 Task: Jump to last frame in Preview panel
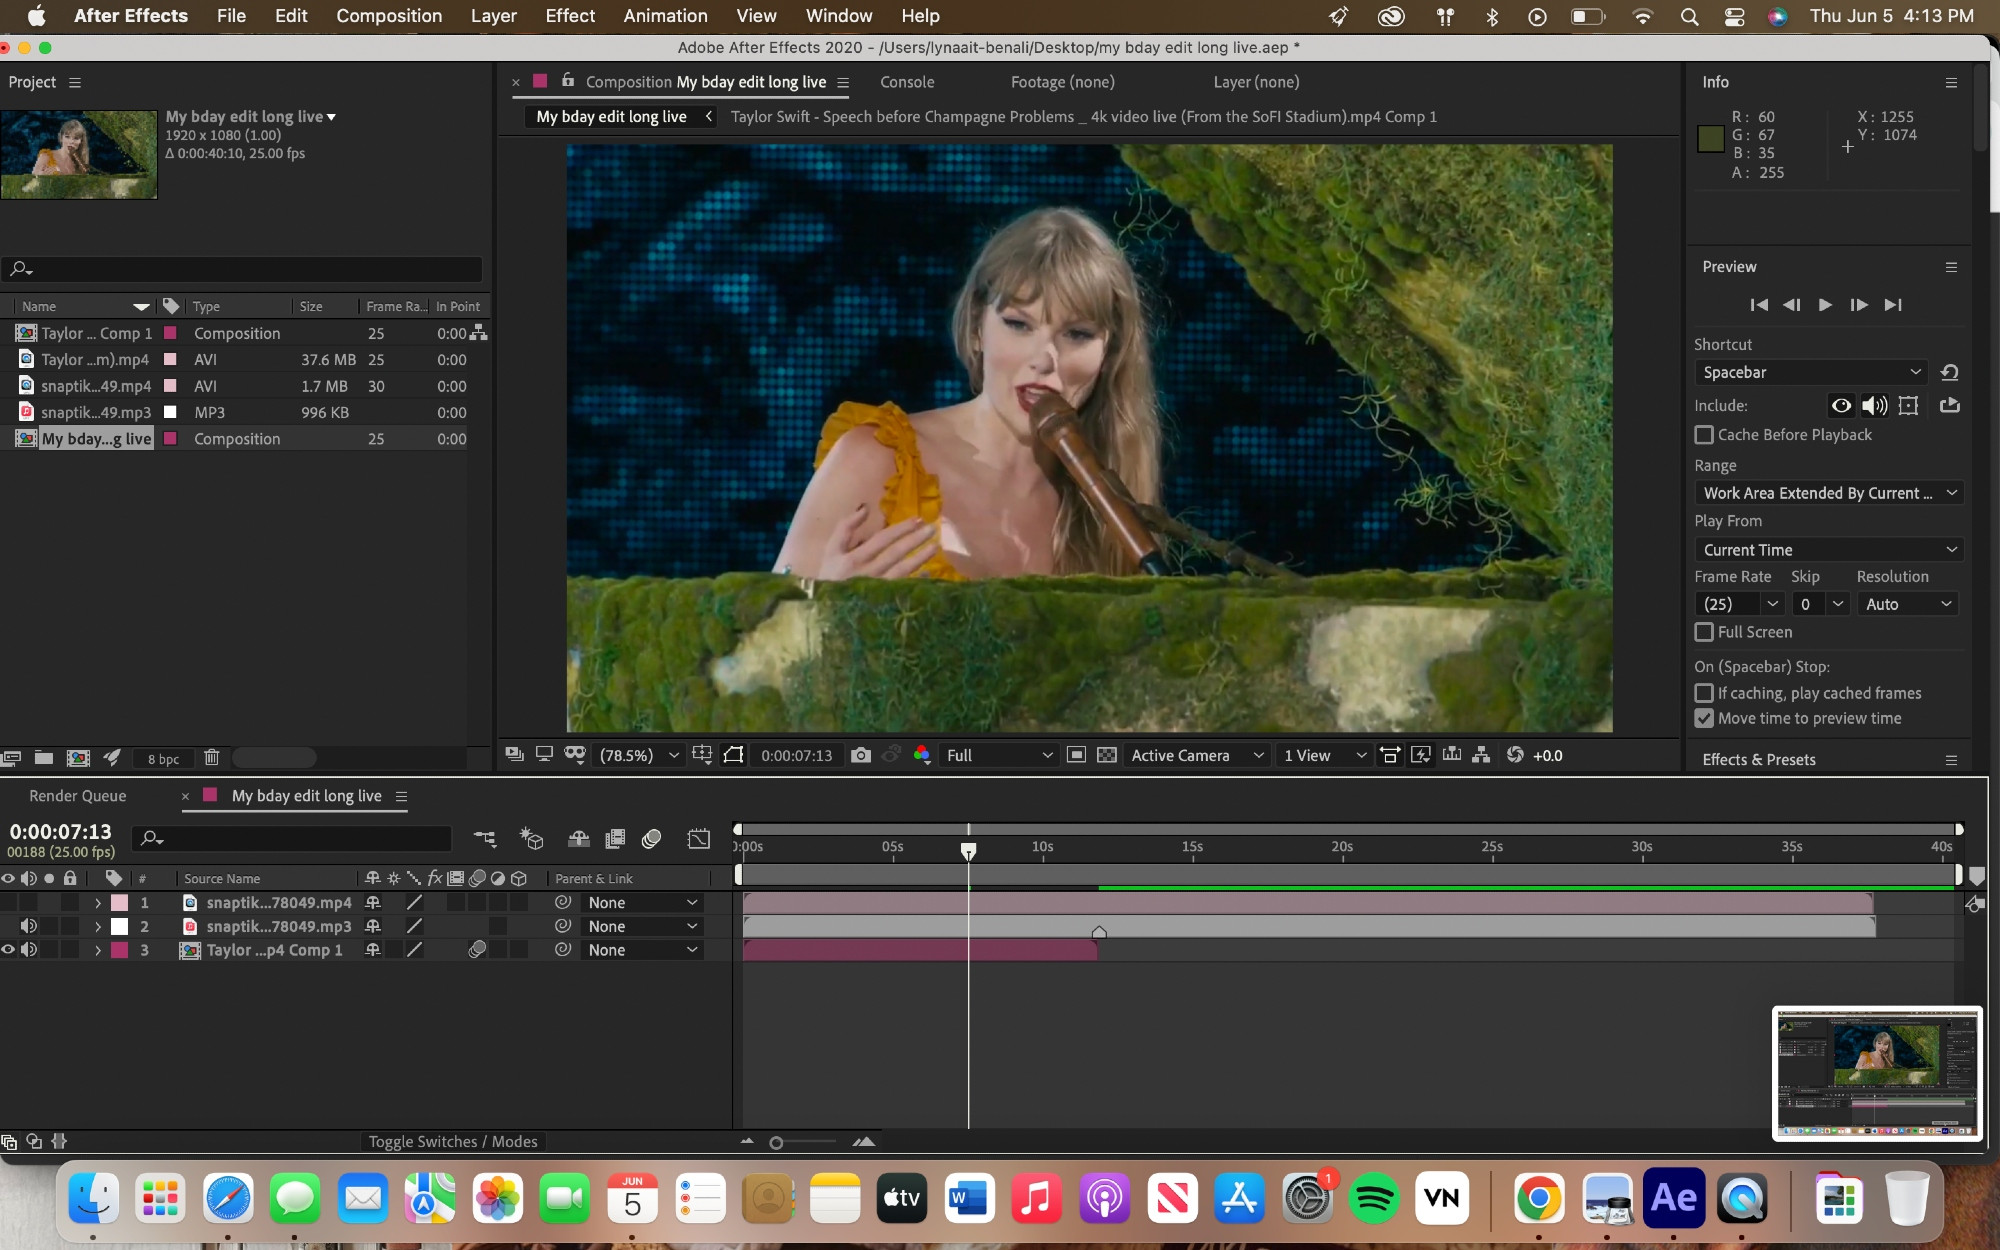(x=1893, y=305)
